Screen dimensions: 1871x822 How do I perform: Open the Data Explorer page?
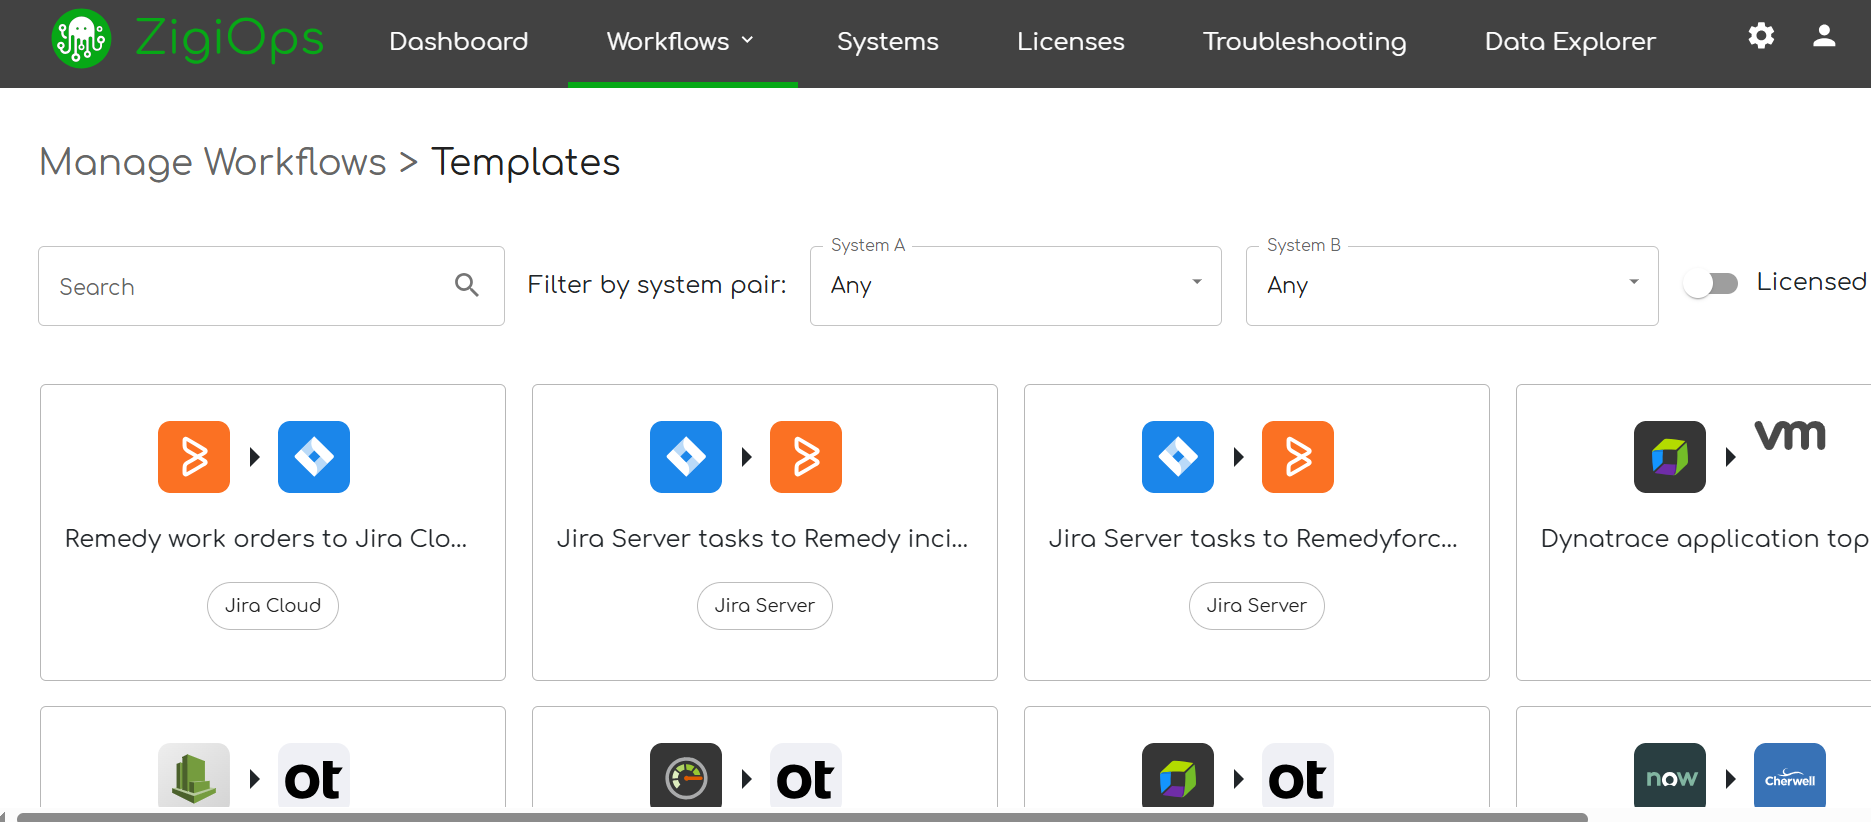1570,41
